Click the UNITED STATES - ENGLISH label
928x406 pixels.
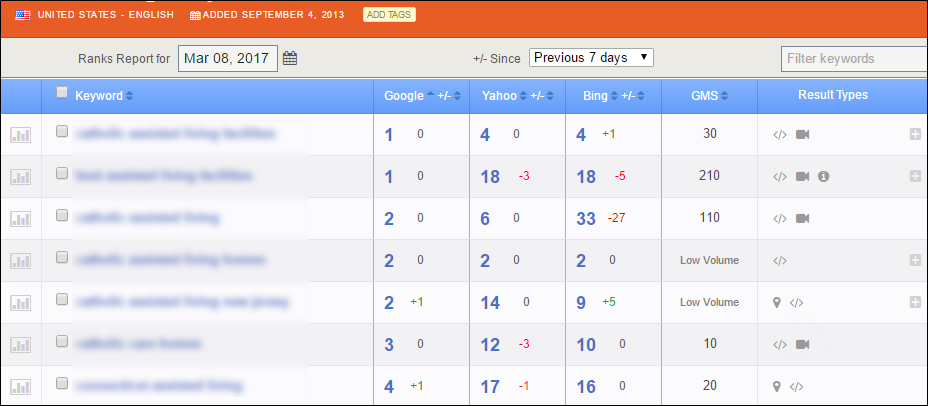(x=106, y=15)
